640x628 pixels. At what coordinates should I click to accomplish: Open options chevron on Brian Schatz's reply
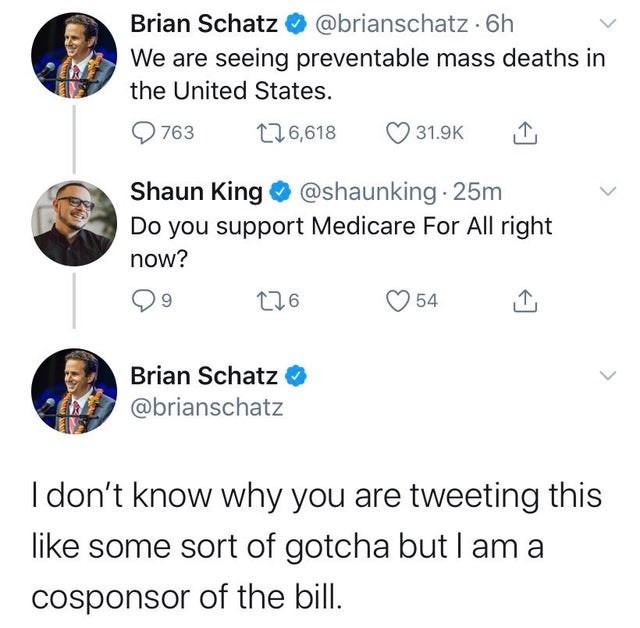point(607,377)
